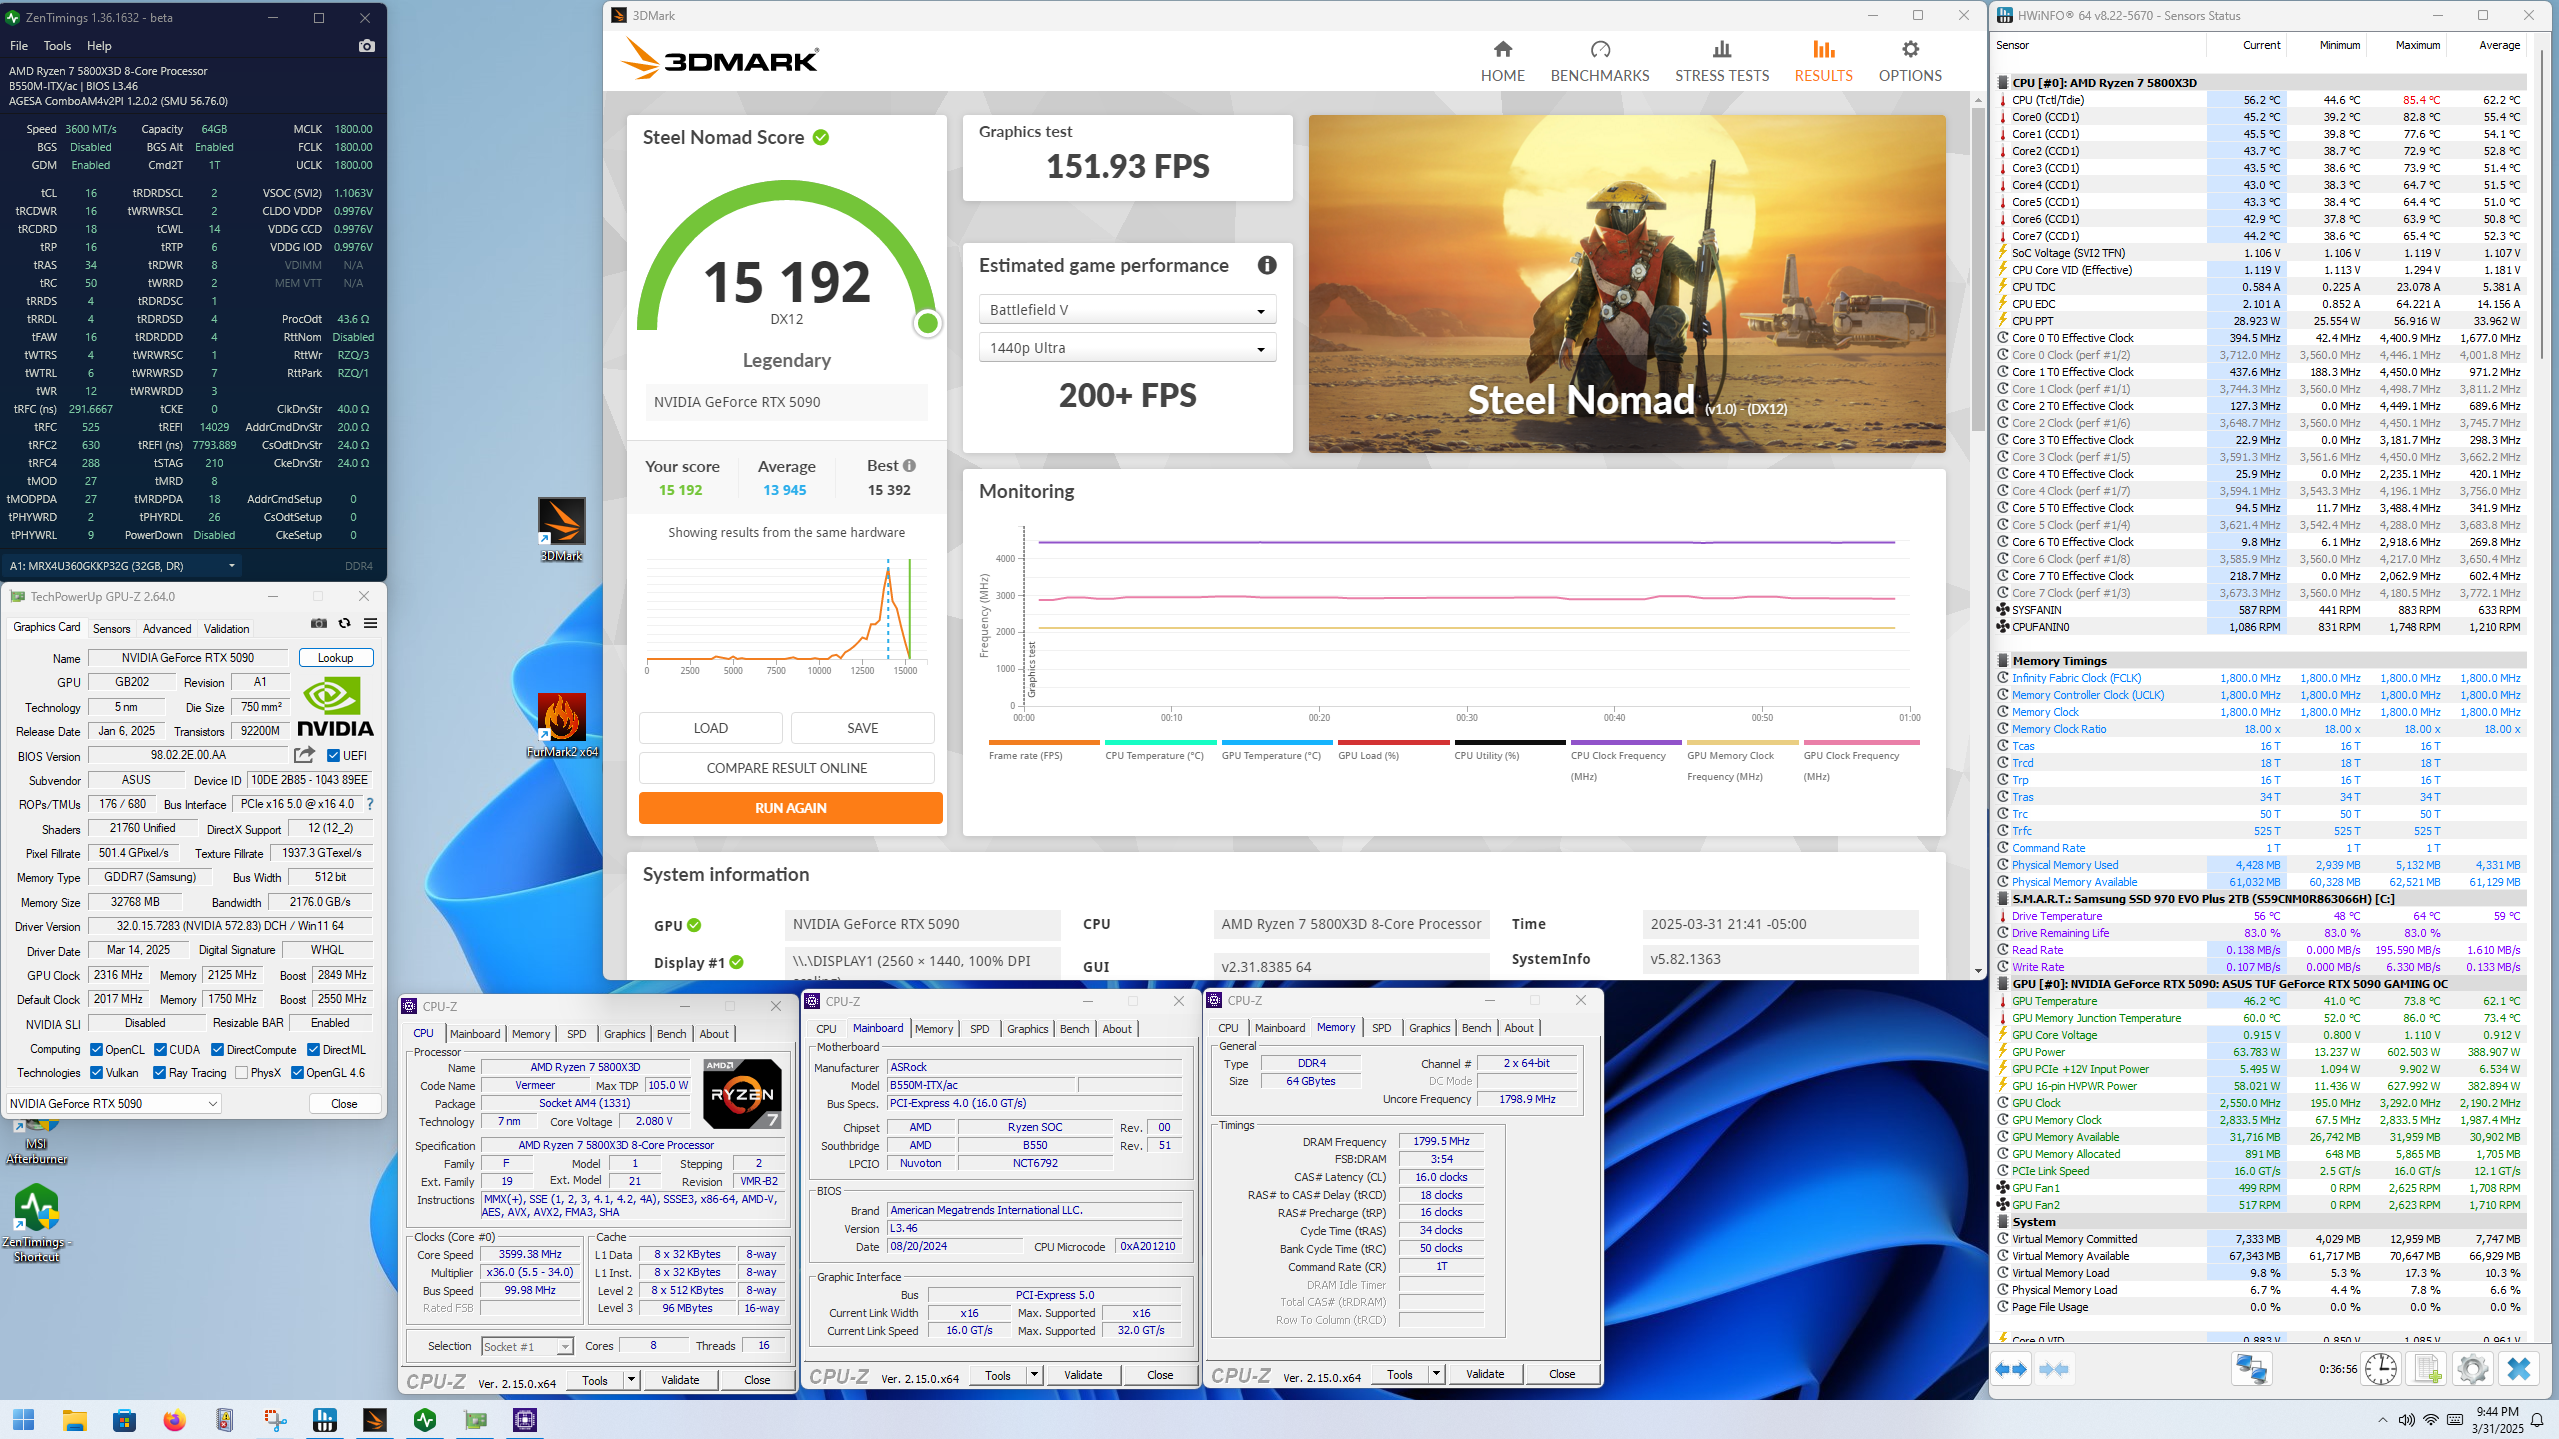Open Windows Start button
The height and width of the screenshot is (1439, 2559).
pyautogui.click(x=24, y=1419)
